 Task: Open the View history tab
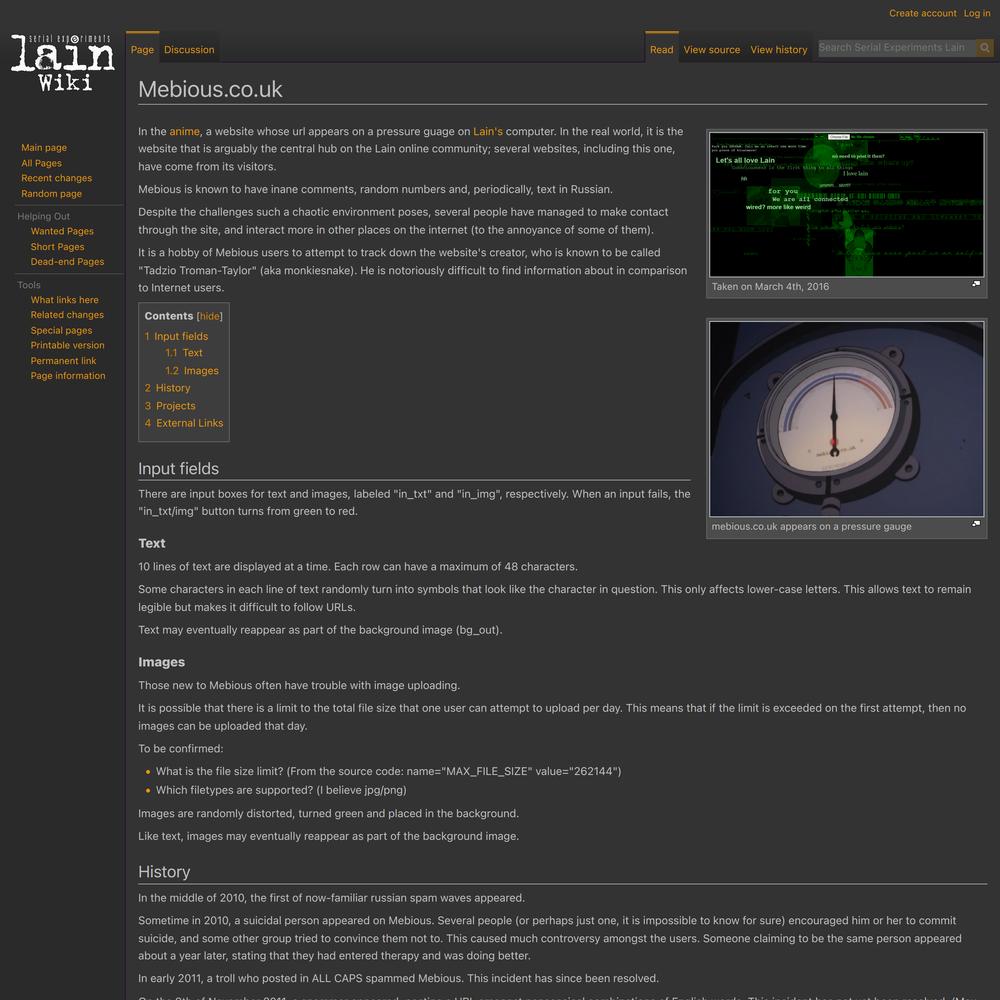(x=779, y=50)
